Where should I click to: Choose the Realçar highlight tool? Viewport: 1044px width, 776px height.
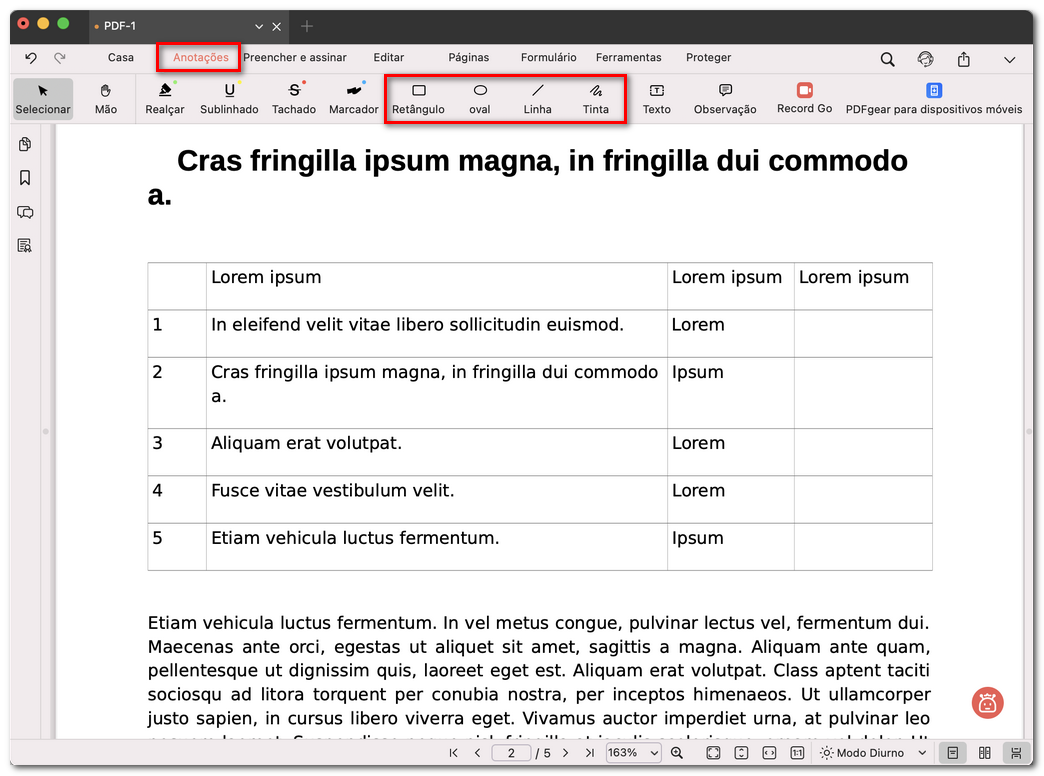click(165, 98)
